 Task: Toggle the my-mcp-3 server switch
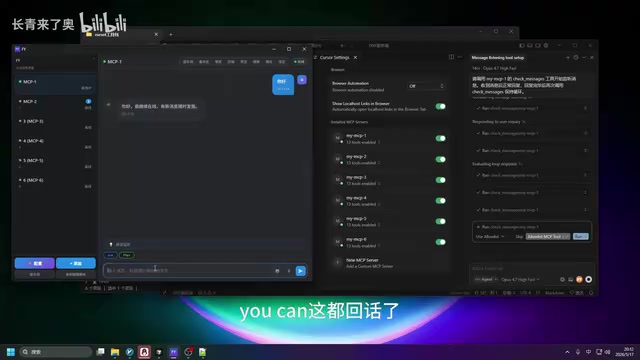(x=440, y=180)
